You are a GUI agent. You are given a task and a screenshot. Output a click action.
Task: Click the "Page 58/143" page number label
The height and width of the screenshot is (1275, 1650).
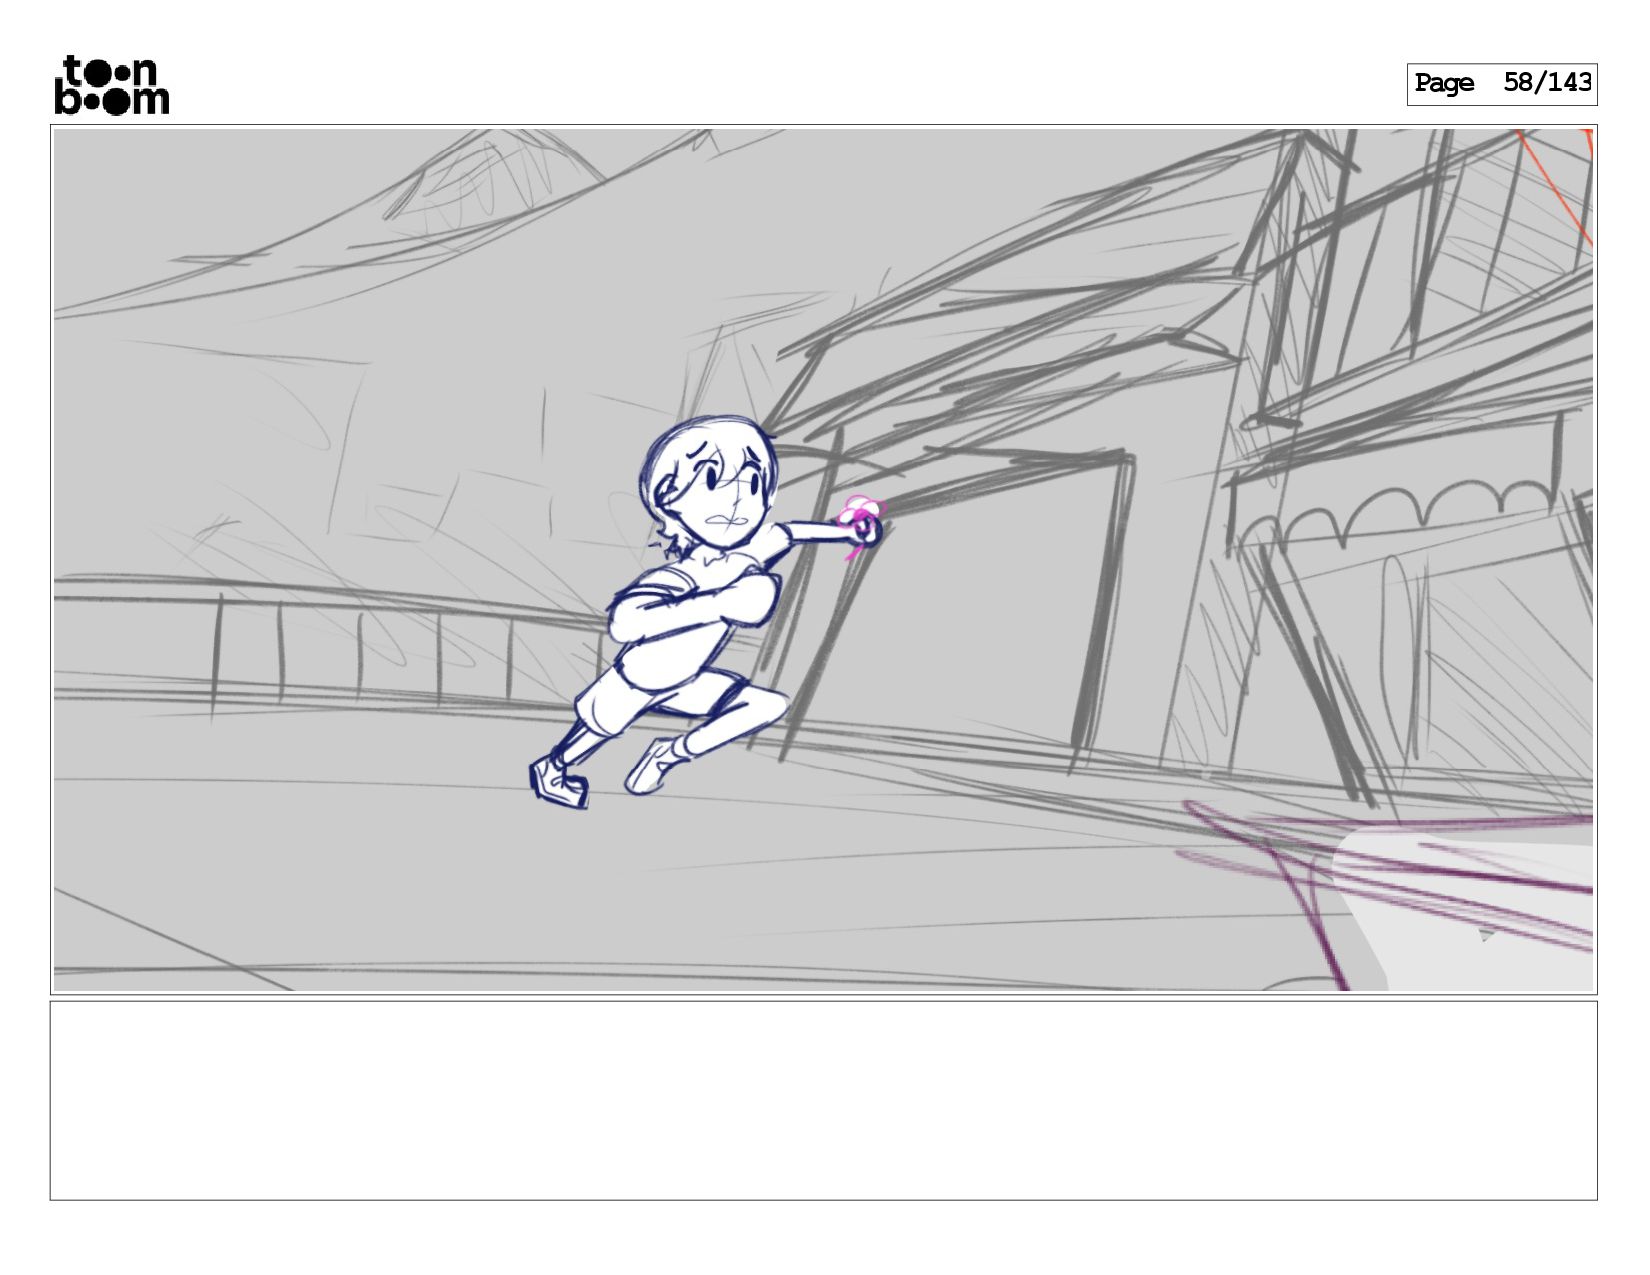point(1502,84)
